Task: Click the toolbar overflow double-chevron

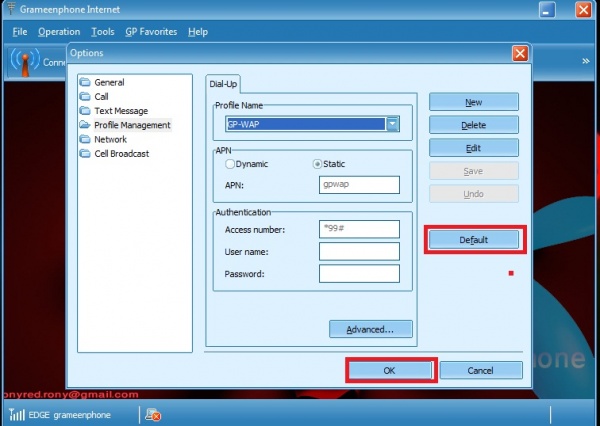Action: [585, 61]
